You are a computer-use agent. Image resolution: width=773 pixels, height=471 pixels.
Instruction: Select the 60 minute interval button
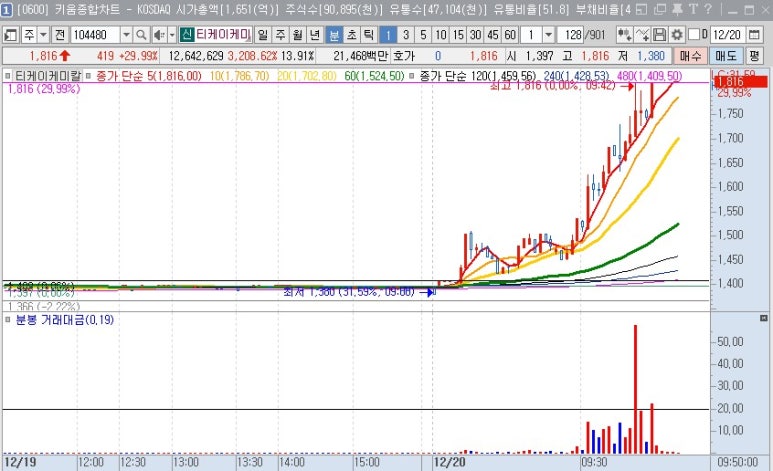point(510,35)
